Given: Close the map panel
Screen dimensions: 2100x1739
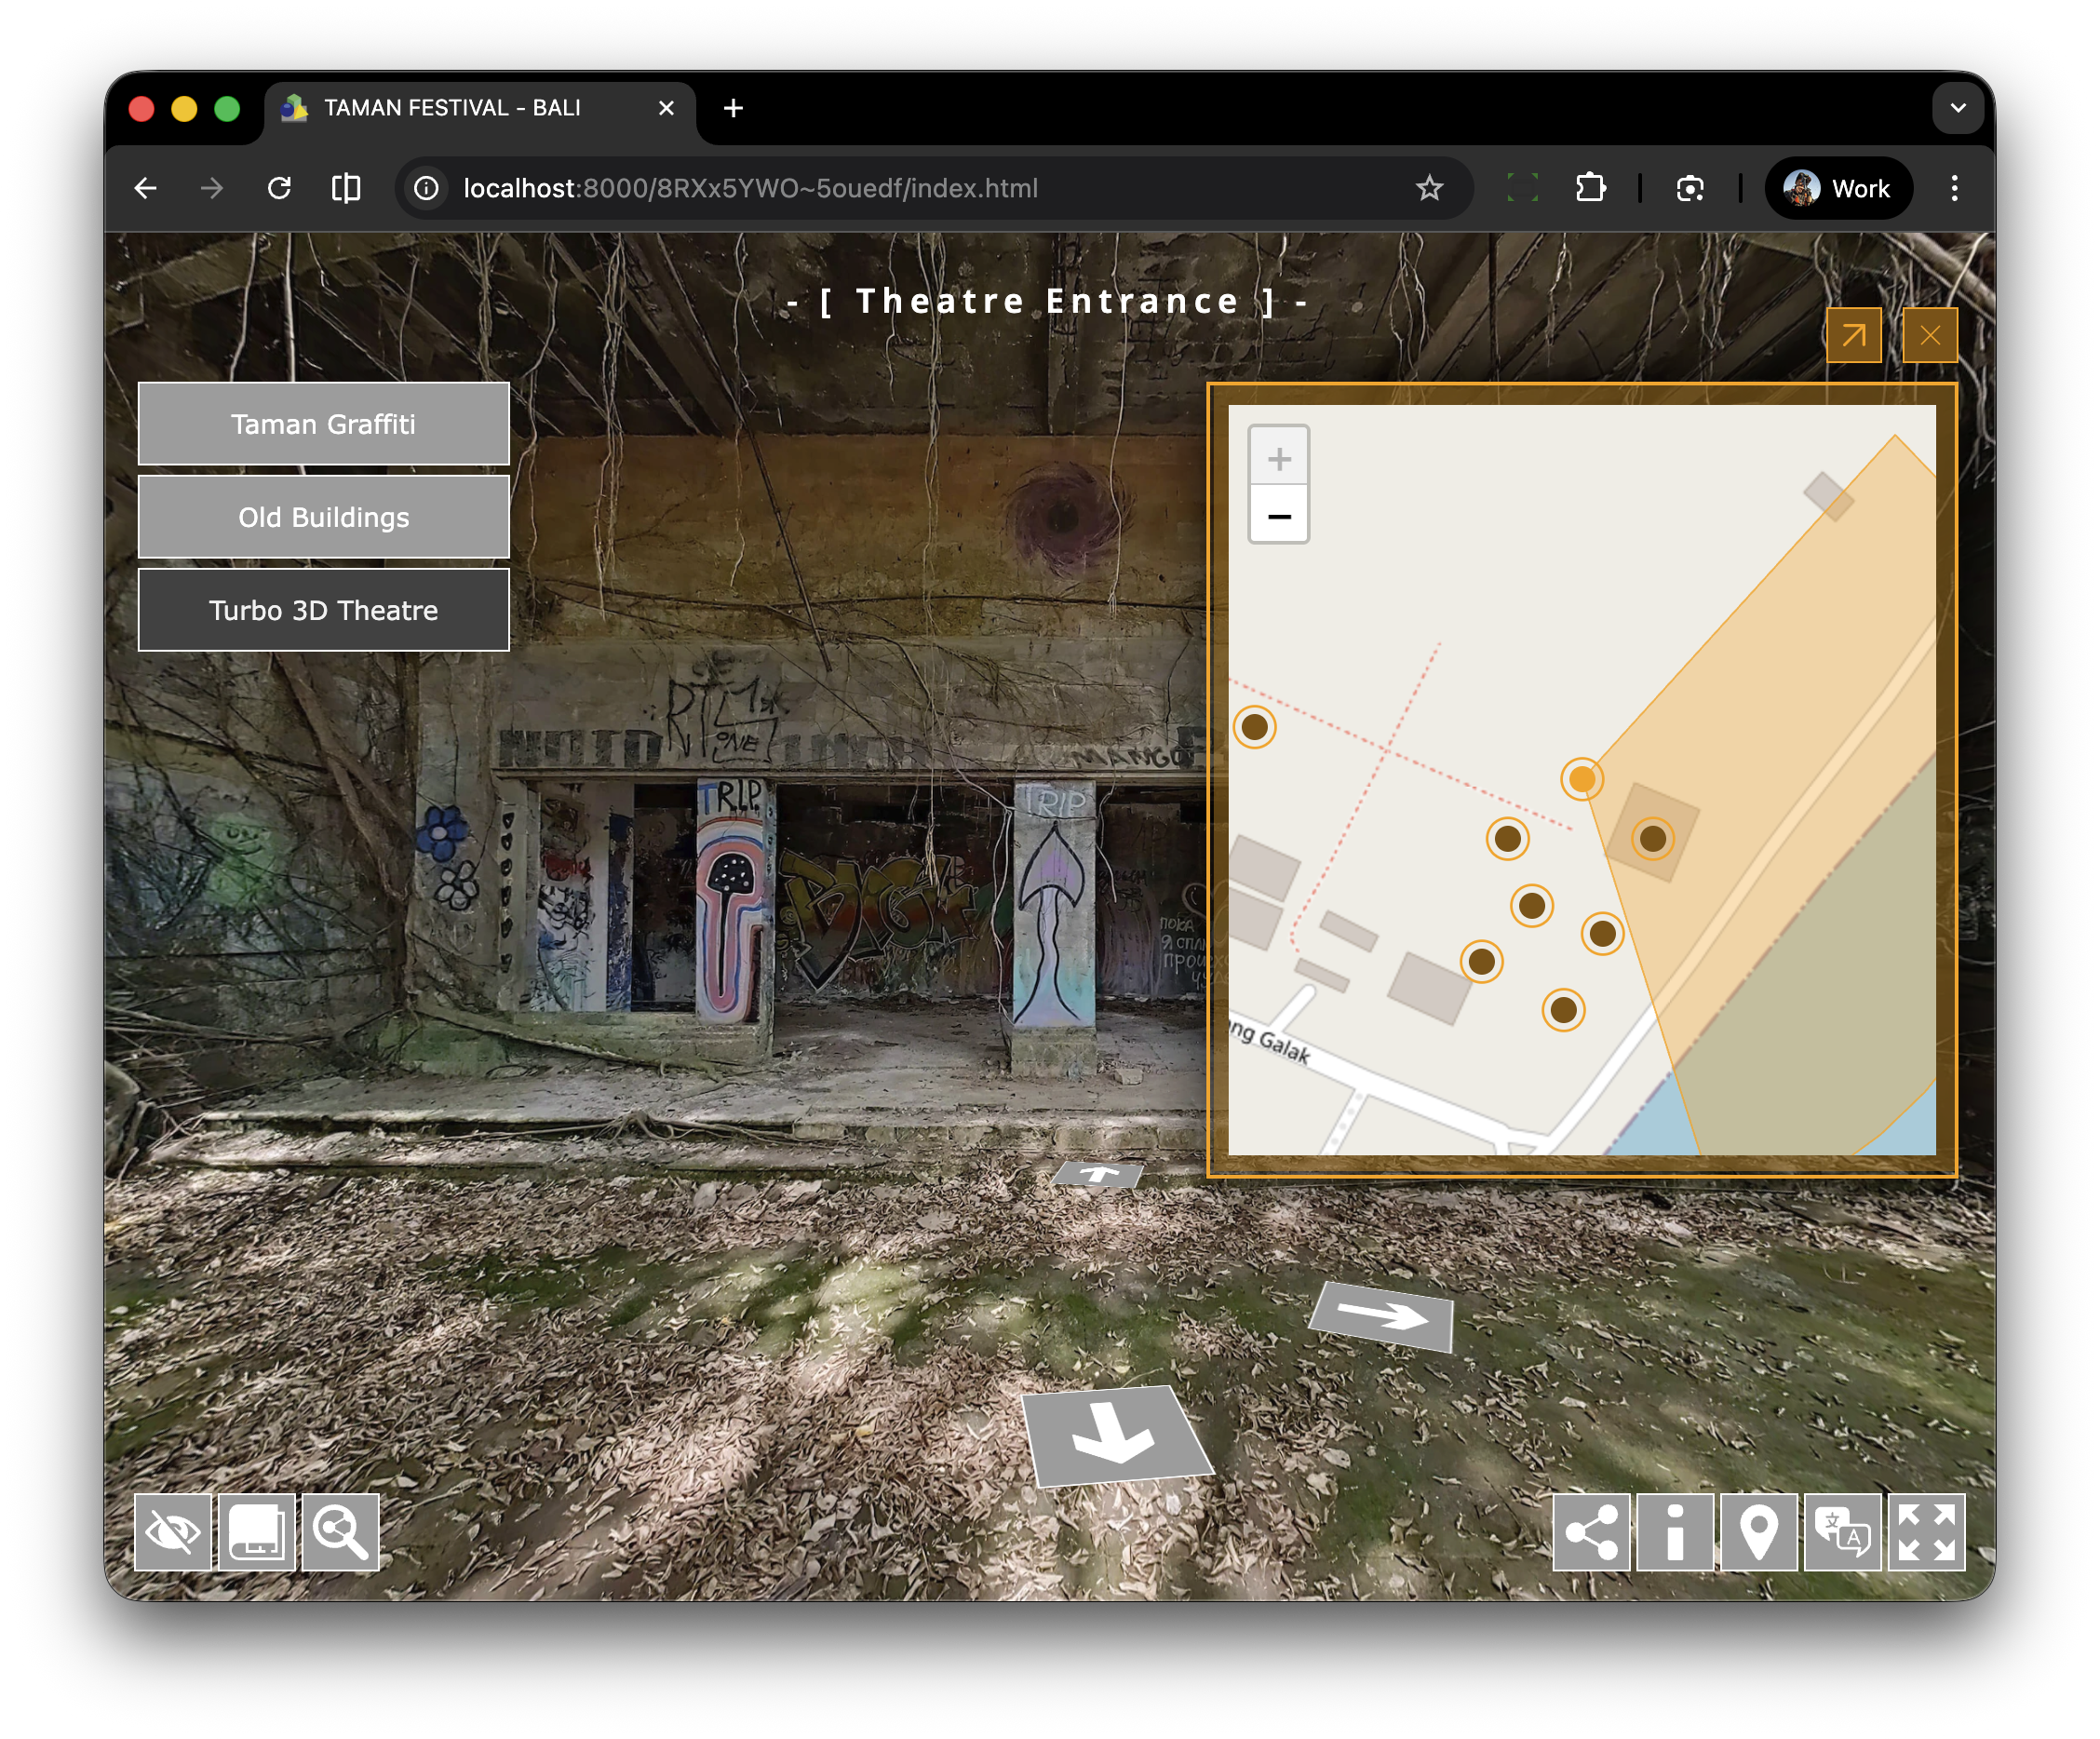Looking at the screenshot, I should pyautogui.click(x=1929, y=335).
